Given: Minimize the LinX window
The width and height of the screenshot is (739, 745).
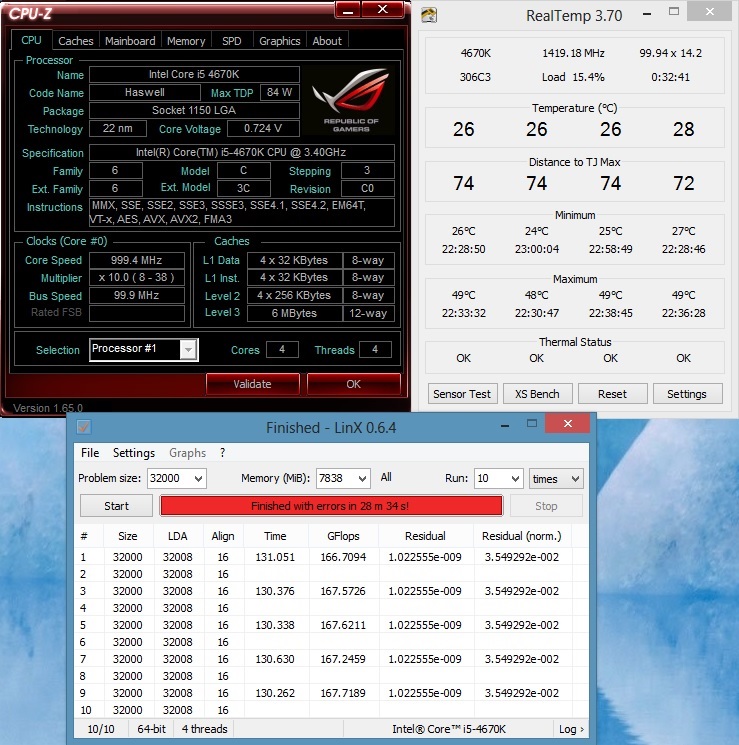Looking at the screenshot, I should pos(505,426).
